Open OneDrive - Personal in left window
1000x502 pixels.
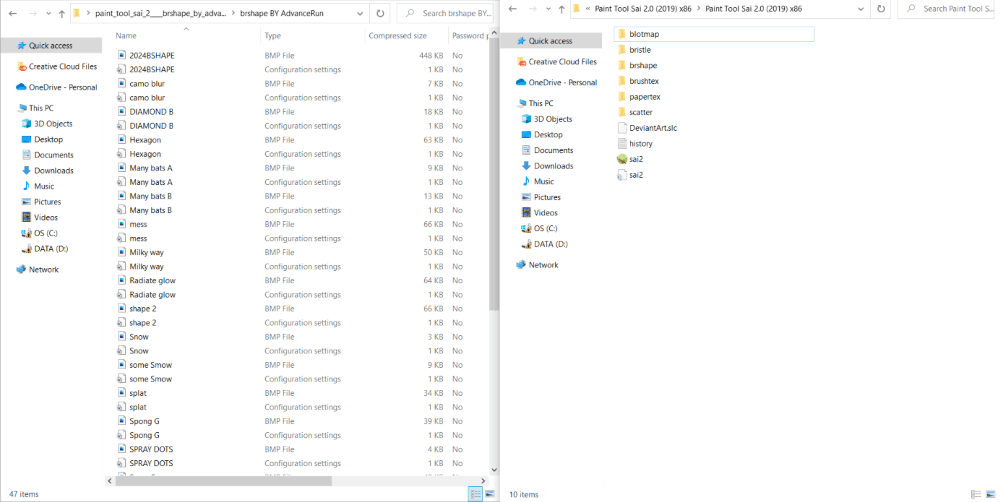click(62, 87)
